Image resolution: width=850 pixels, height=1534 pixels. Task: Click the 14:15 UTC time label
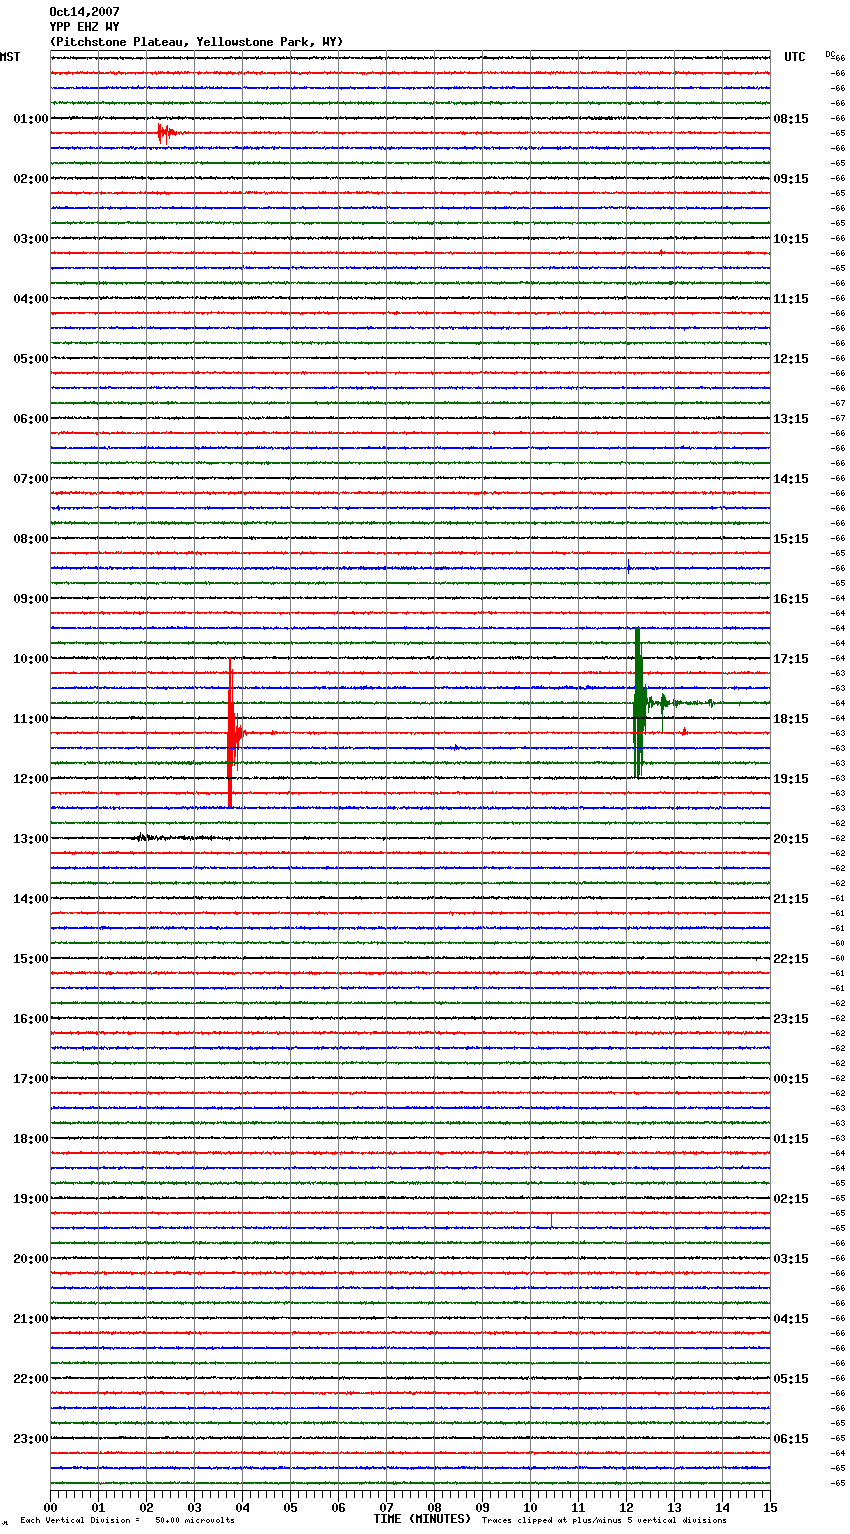coord(791,479)
